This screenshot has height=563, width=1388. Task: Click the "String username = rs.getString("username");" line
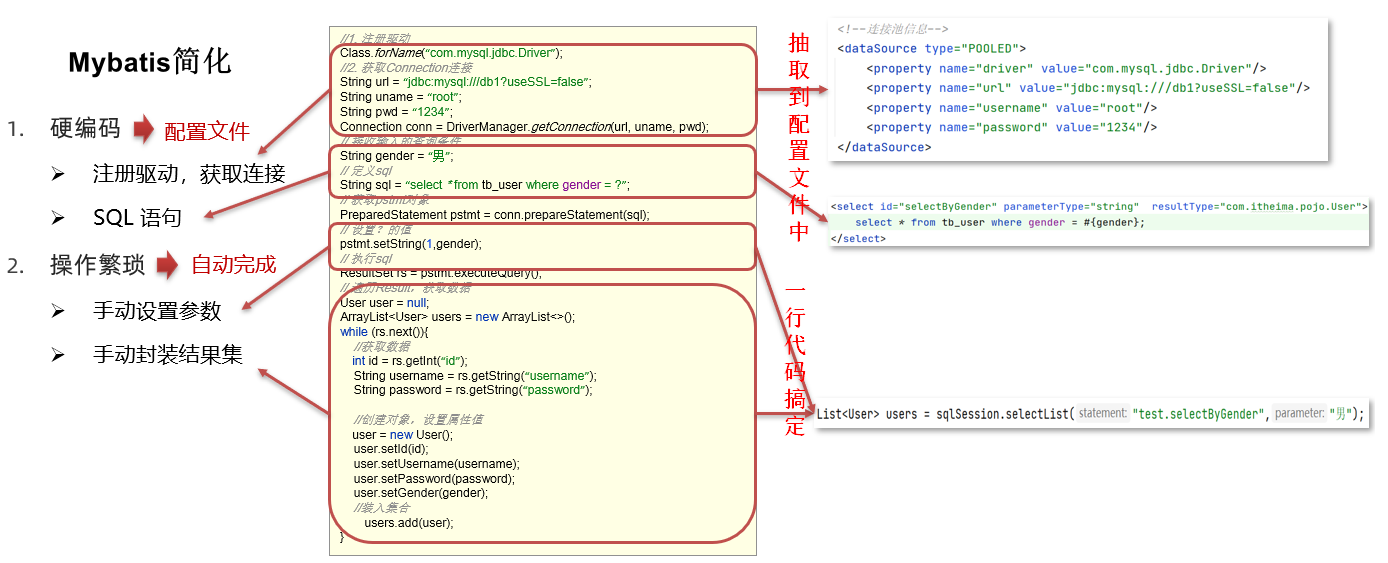click(x=474, y=376)
